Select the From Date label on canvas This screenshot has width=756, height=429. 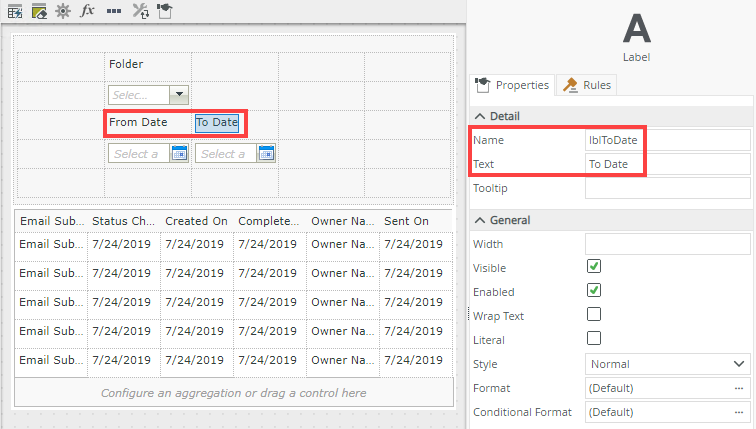tap(138, 122)
